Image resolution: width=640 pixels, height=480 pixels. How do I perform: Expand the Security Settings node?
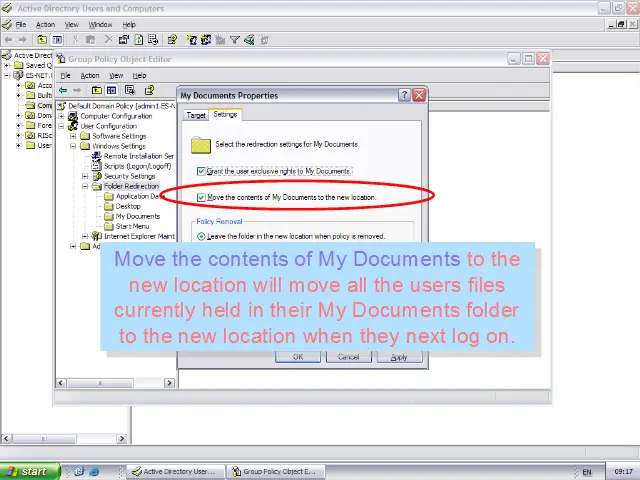click(85, 176)
